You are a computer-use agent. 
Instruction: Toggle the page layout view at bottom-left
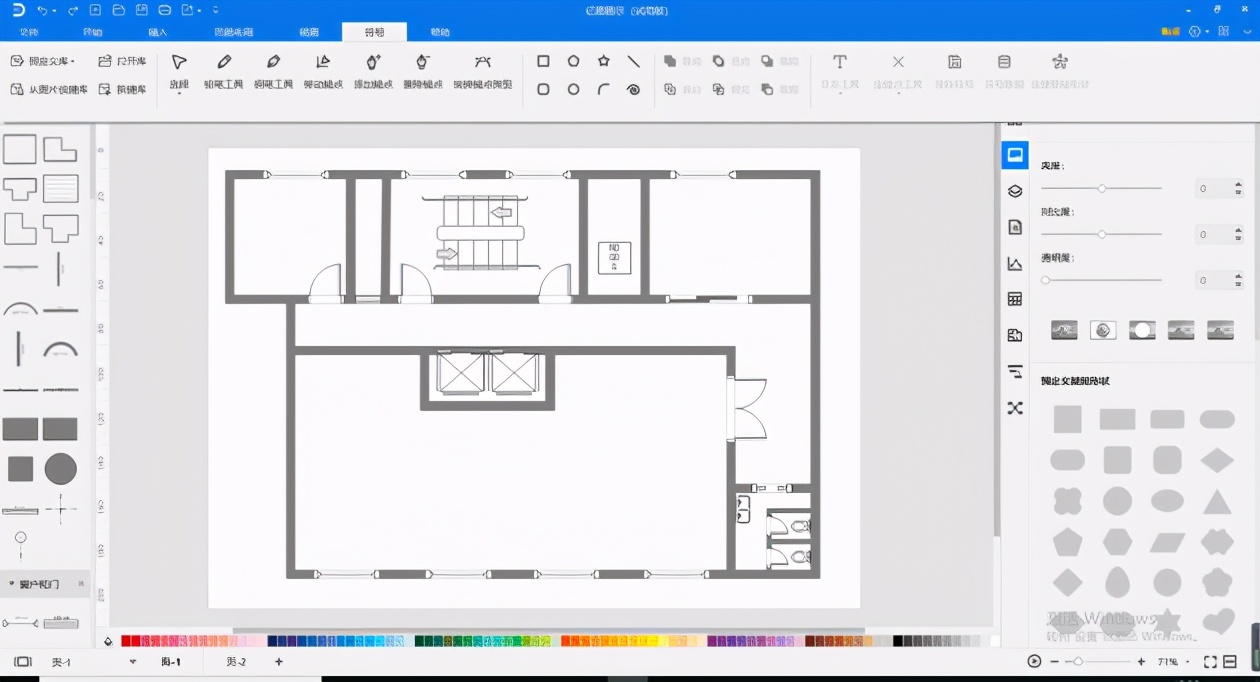23,662
